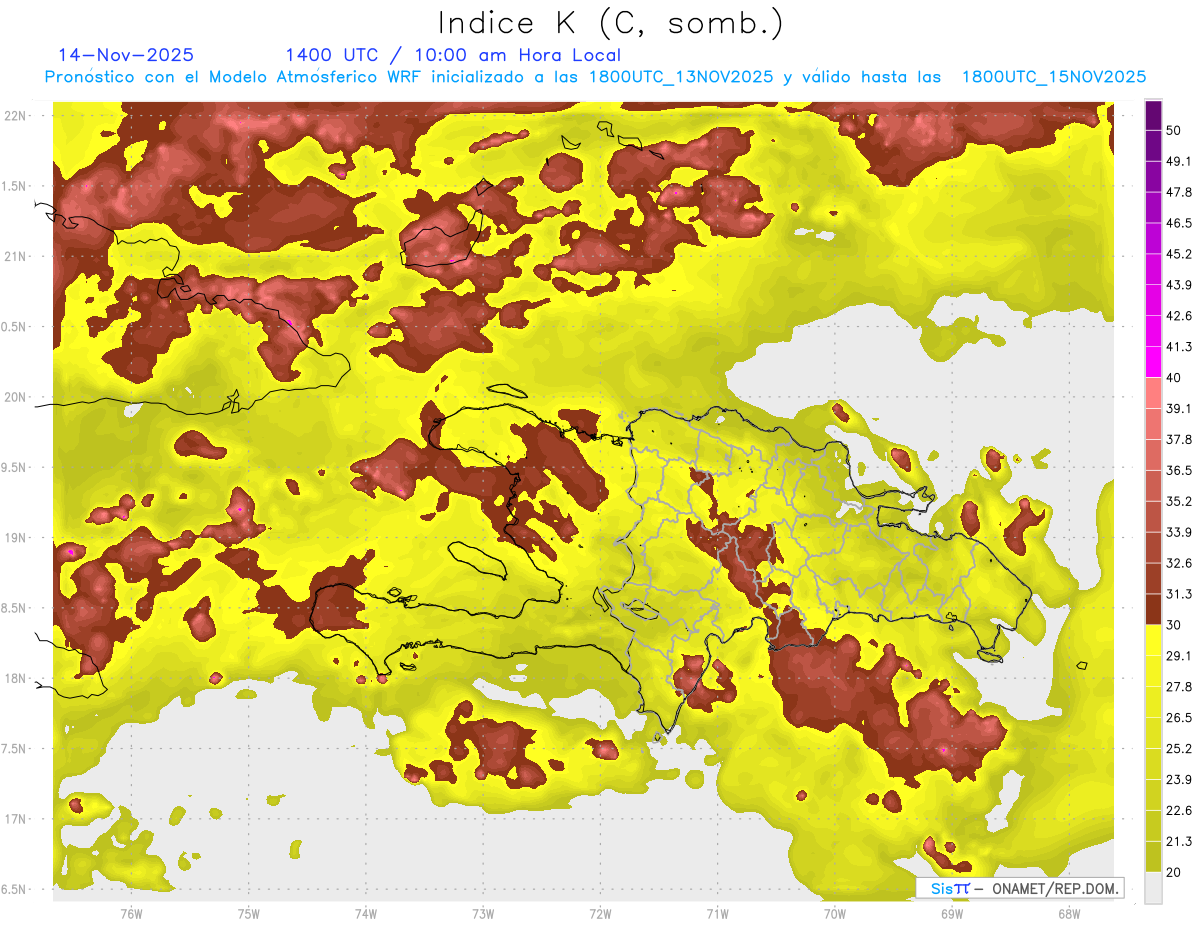This screenshot has height=927, width=1200.
Task: Click the colorbar value 50
Action: (x=1175, y=130)
